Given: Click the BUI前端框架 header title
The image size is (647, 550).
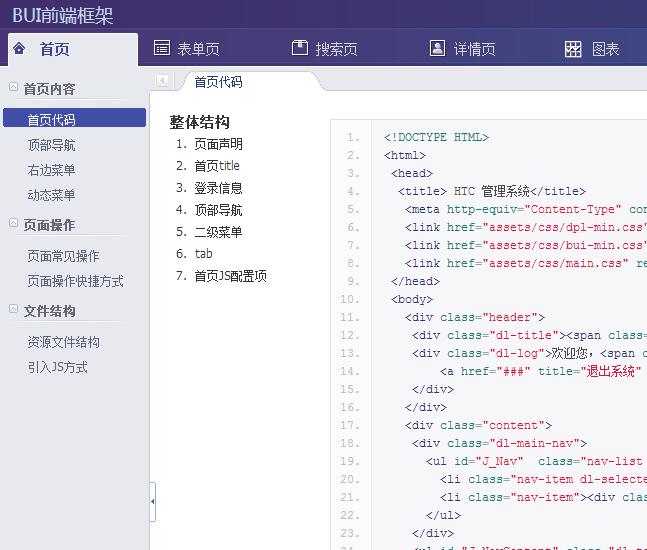Looking at the screenshot, I should tap(63, 15).
